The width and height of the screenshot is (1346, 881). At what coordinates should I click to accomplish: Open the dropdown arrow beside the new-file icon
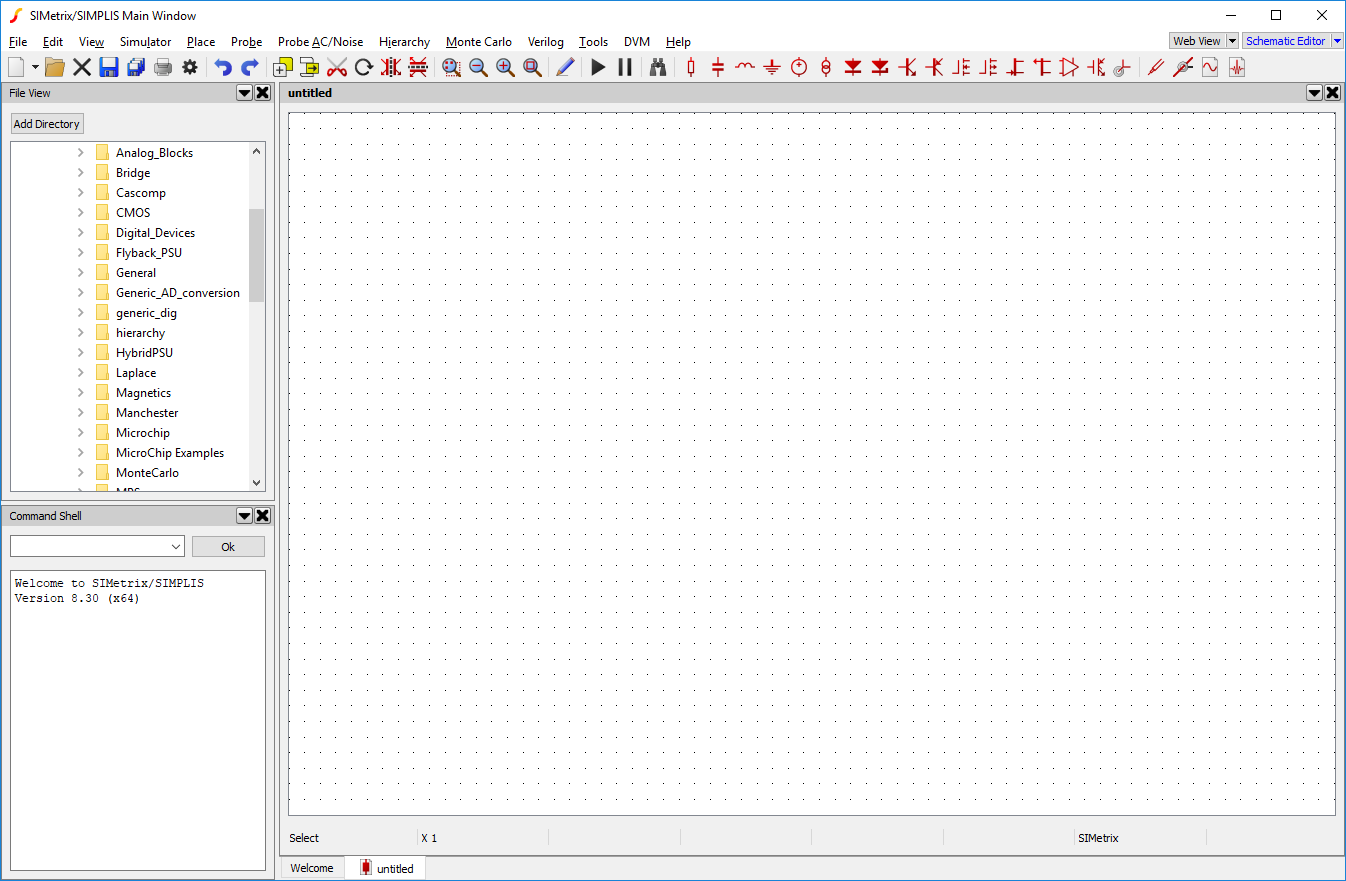coord(35,67)
